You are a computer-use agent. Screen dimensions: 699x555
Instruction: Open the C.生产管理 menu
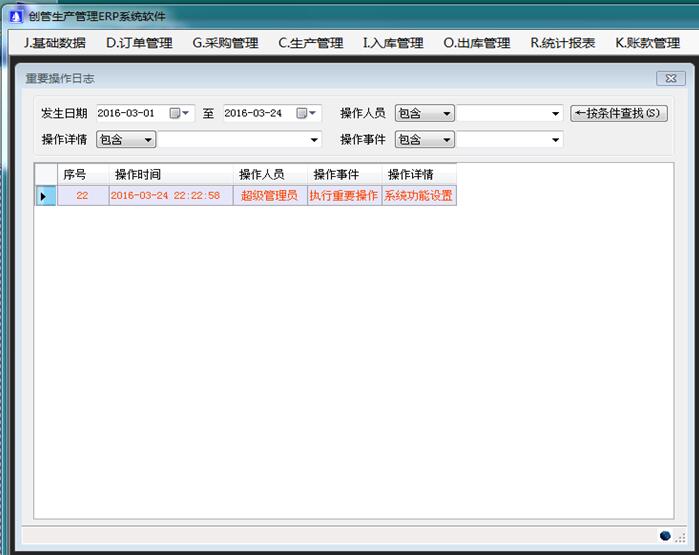310,43
